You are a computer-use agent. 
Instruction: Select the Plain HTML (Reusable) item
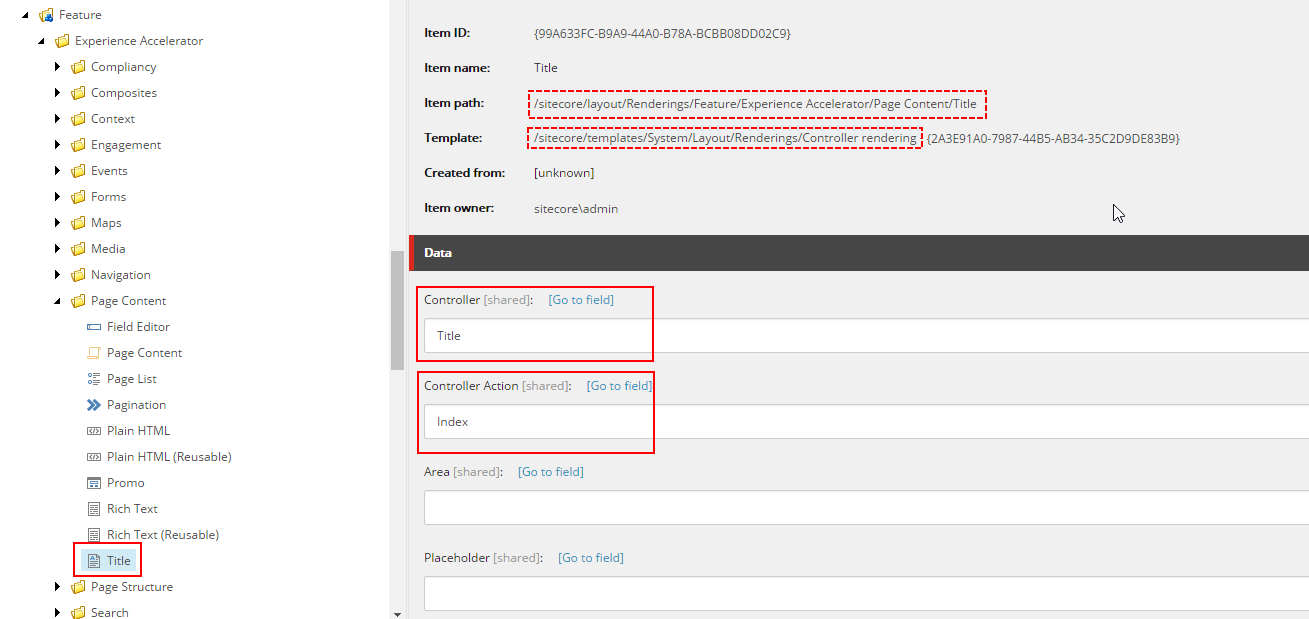(169, 457)
